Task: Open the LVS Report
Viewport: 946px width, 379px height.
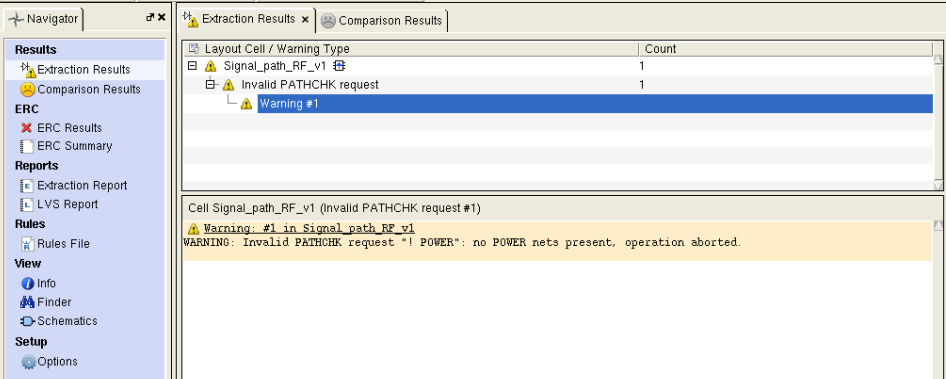Action: click(68, 204)
